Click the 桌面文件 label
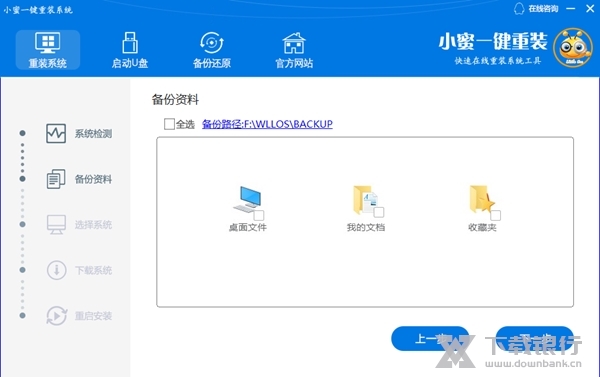The width and height of the screenshot is (600, 377). coord(248,227)
